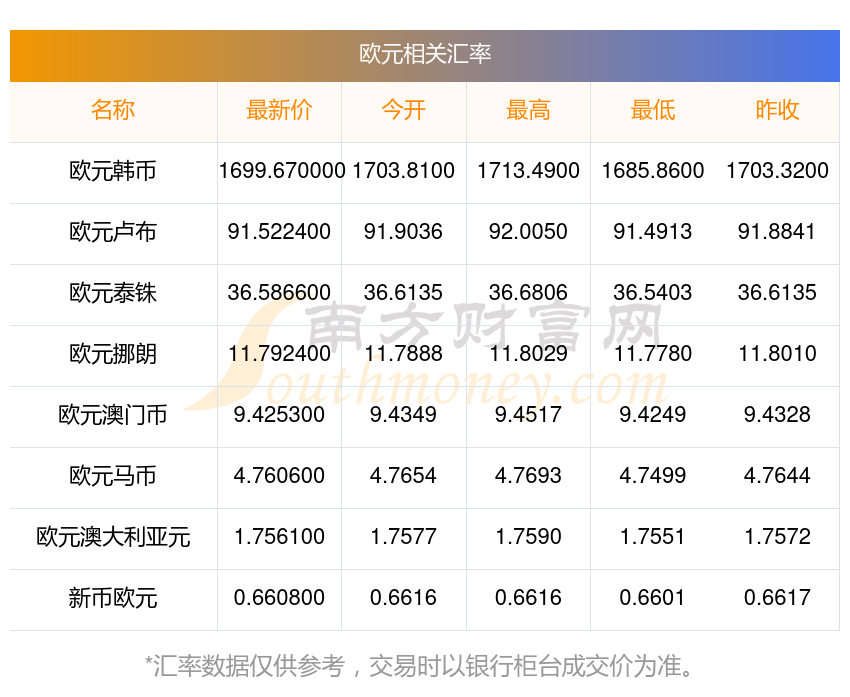Viewport: 850px width, 697px height.
Task: Select the 最低 column header
Action: tap(653, 111)
